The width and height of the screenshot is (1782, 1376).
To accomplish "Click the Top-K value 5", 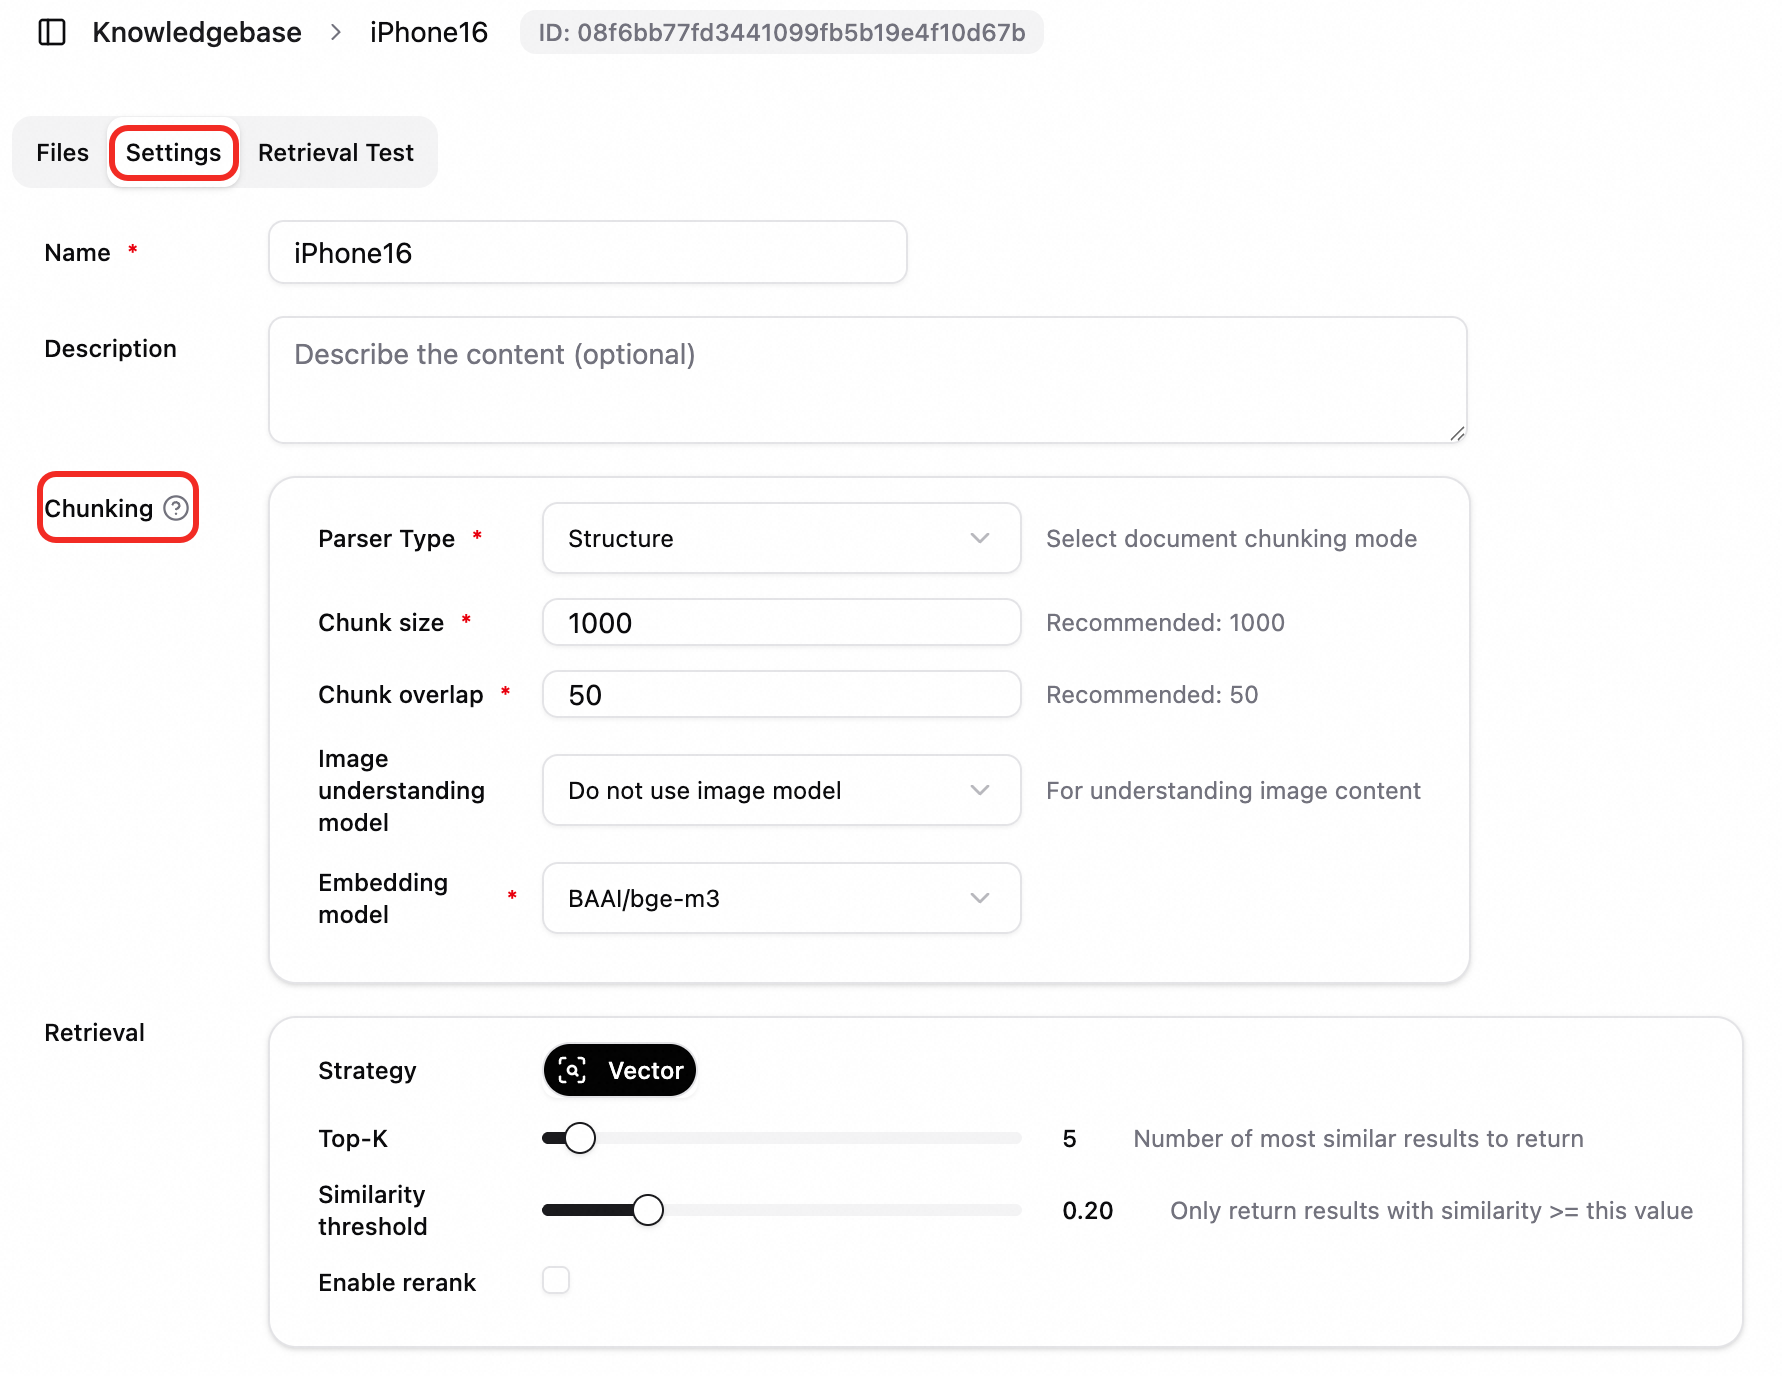I will point(1069,1138).
